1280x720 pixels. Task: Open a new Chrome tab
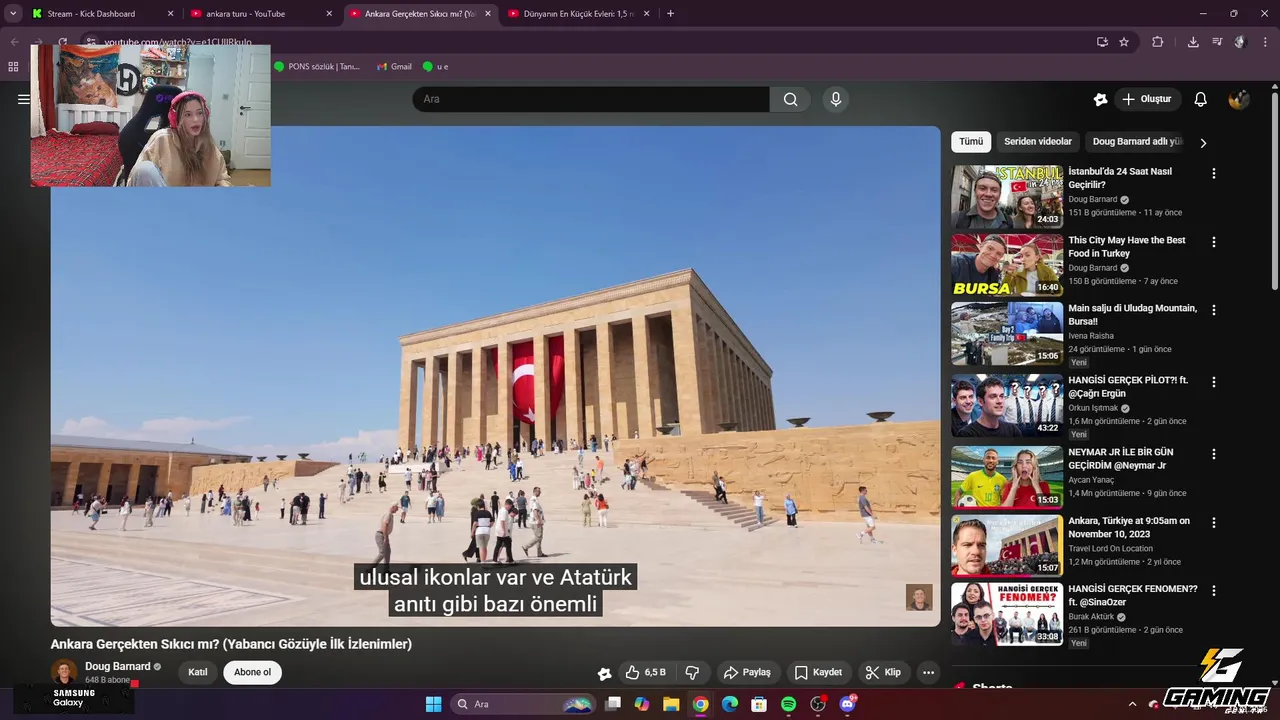point(670,14)
